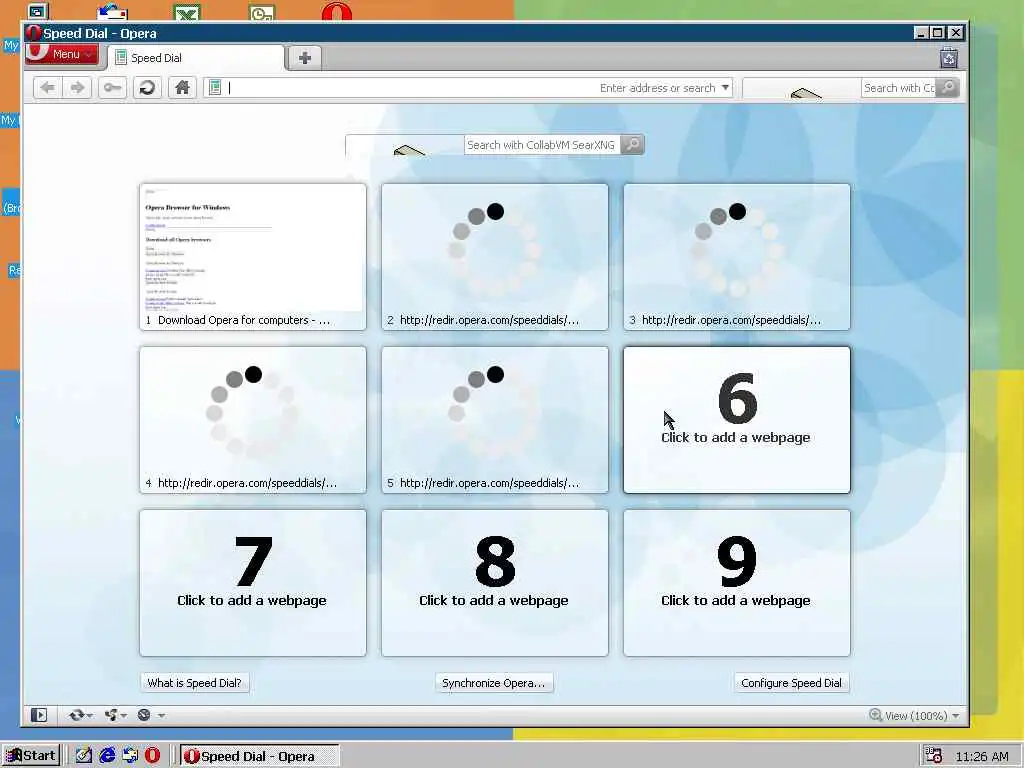Click the toolbar search field
The width and height of the screenshot is (1024, 768).
pyautogui.click(x=898, y=88)
